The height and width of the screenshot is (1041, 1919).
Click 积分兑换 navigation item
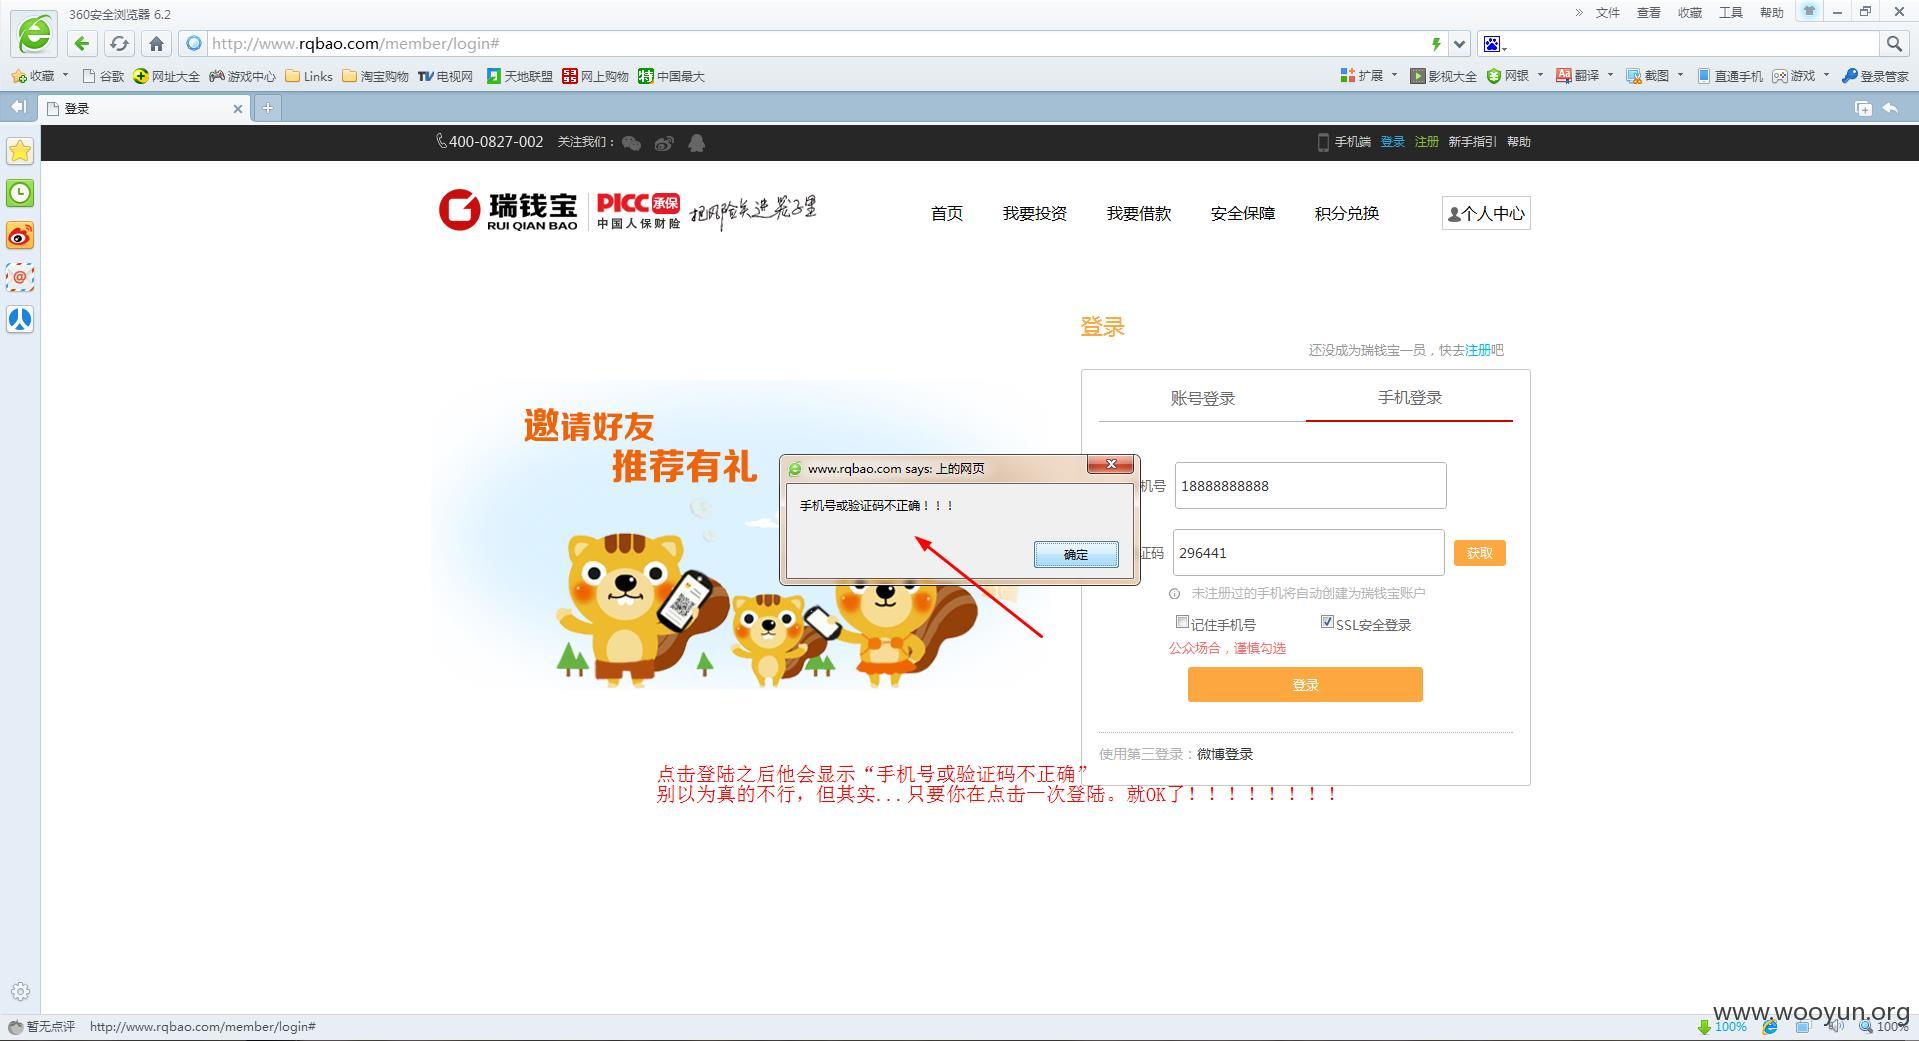(x=1346, y=213)
